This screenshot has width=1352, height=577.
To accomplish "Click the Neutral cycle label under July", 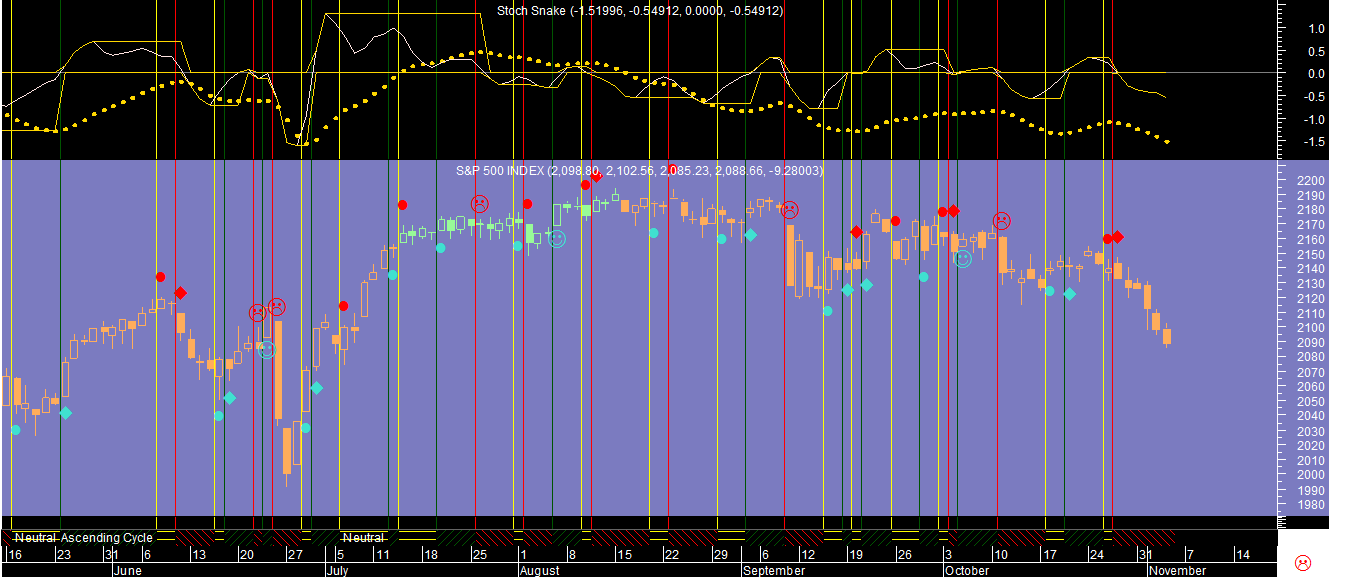I will (x=362, y=538).
